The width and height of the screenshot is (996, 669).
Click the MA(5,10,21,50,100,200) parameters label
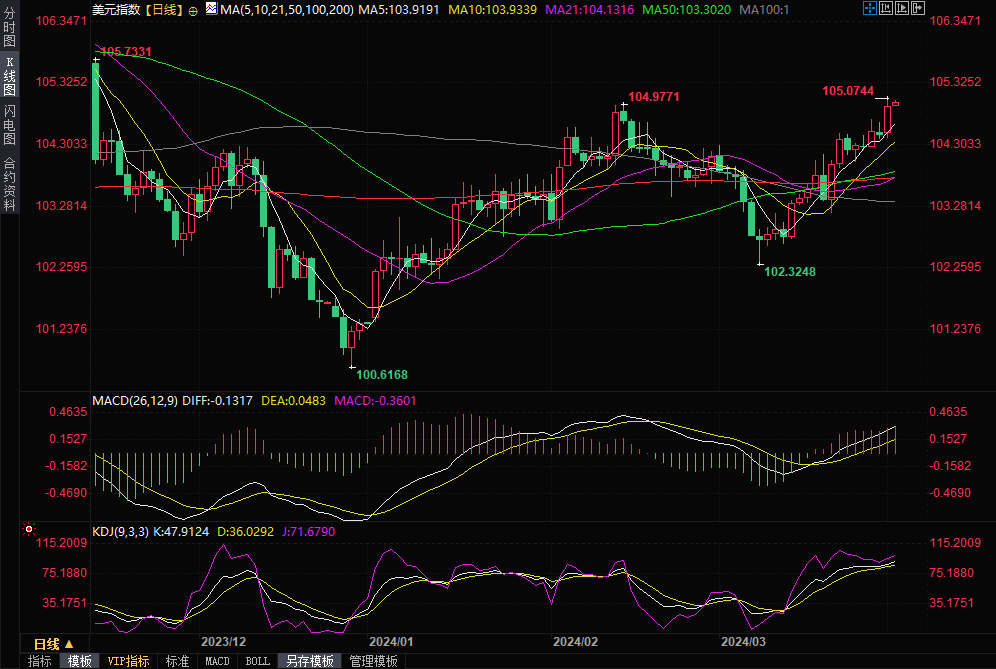[286, 9]
